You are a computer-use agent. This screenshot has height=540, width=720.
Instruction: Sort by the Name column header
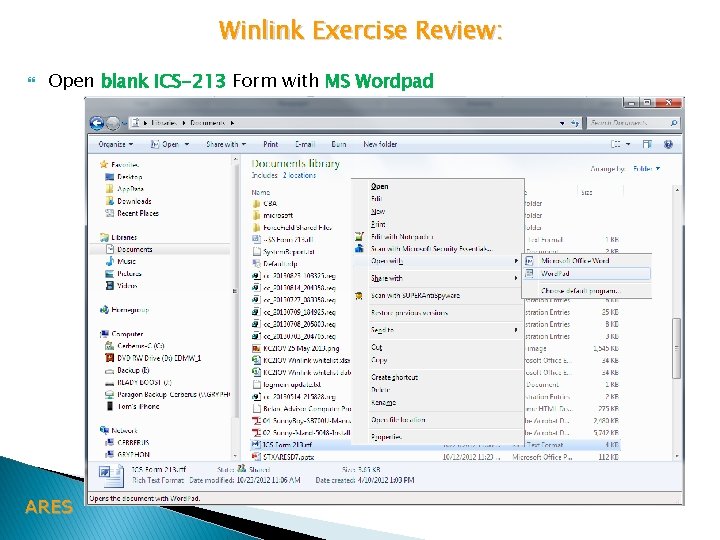[261, 192]
